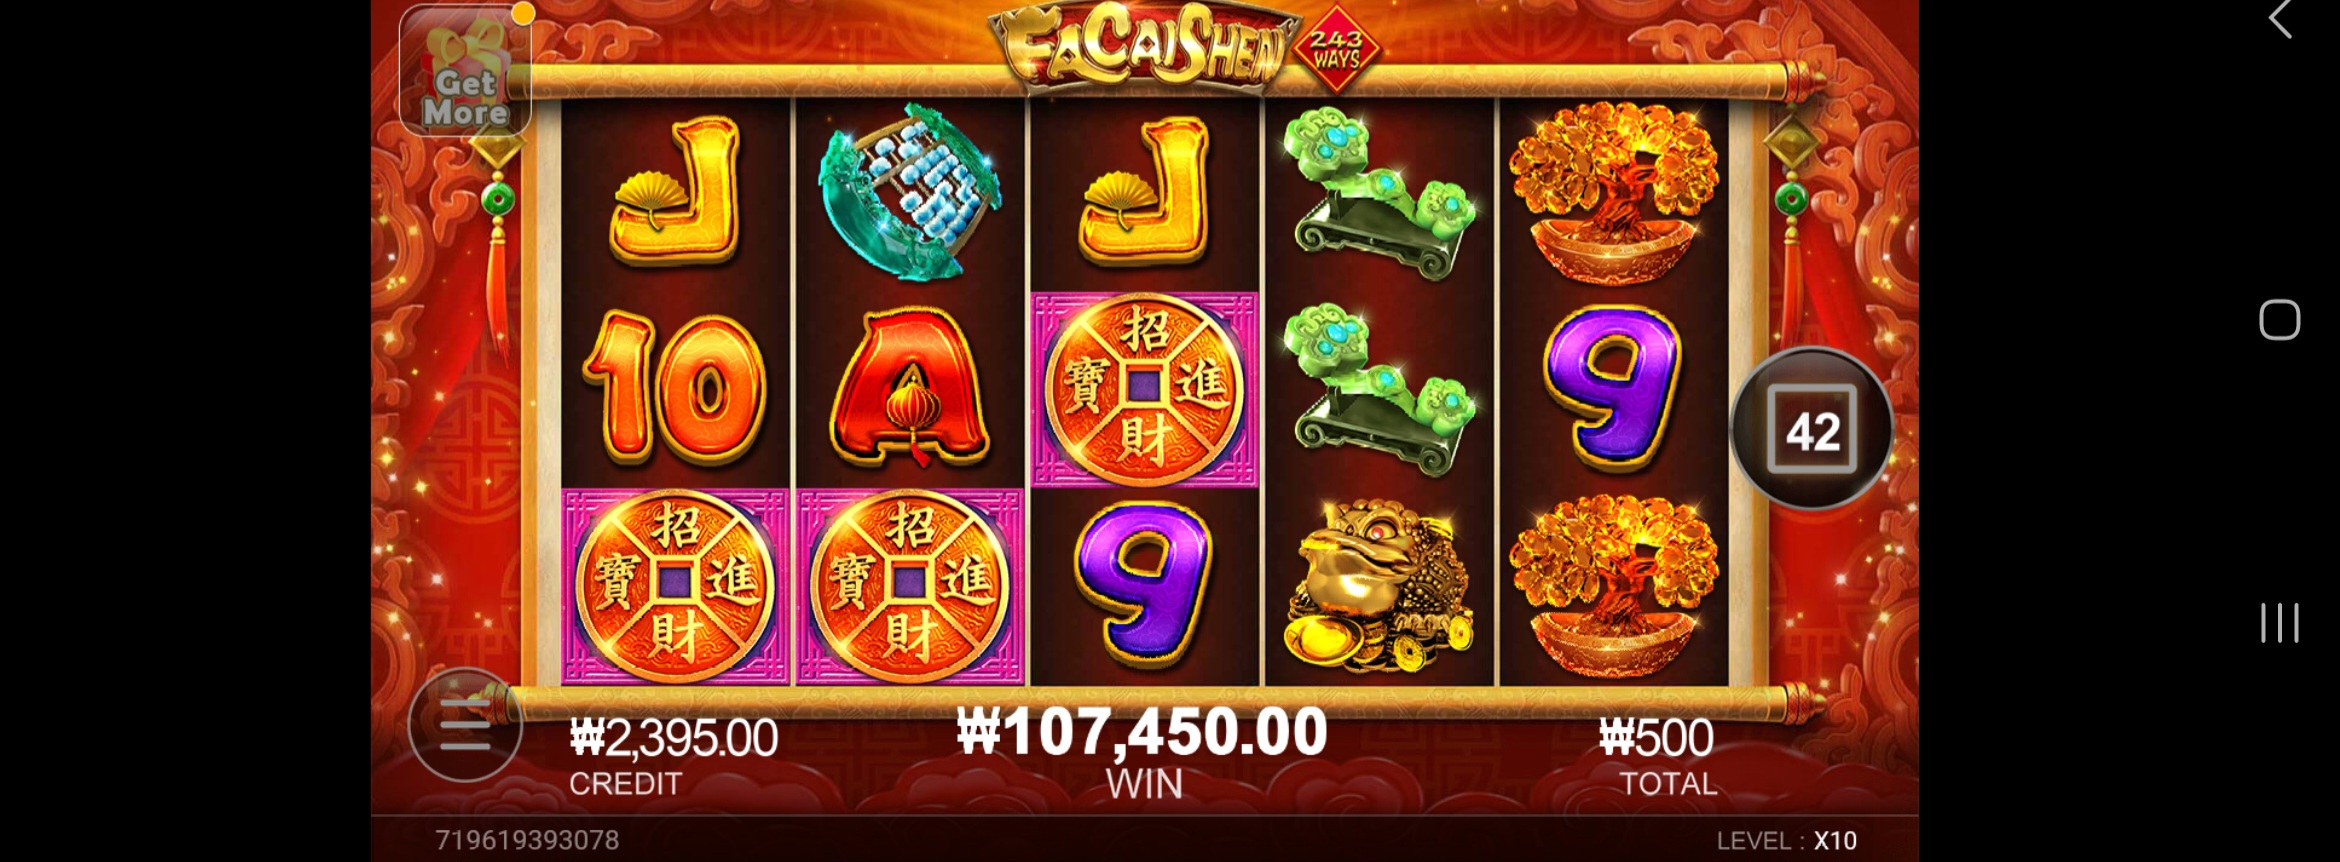This screenshot has height=862, width=2340.
Task: Open the hamburger menu button
Action: (x=465, y=725)
